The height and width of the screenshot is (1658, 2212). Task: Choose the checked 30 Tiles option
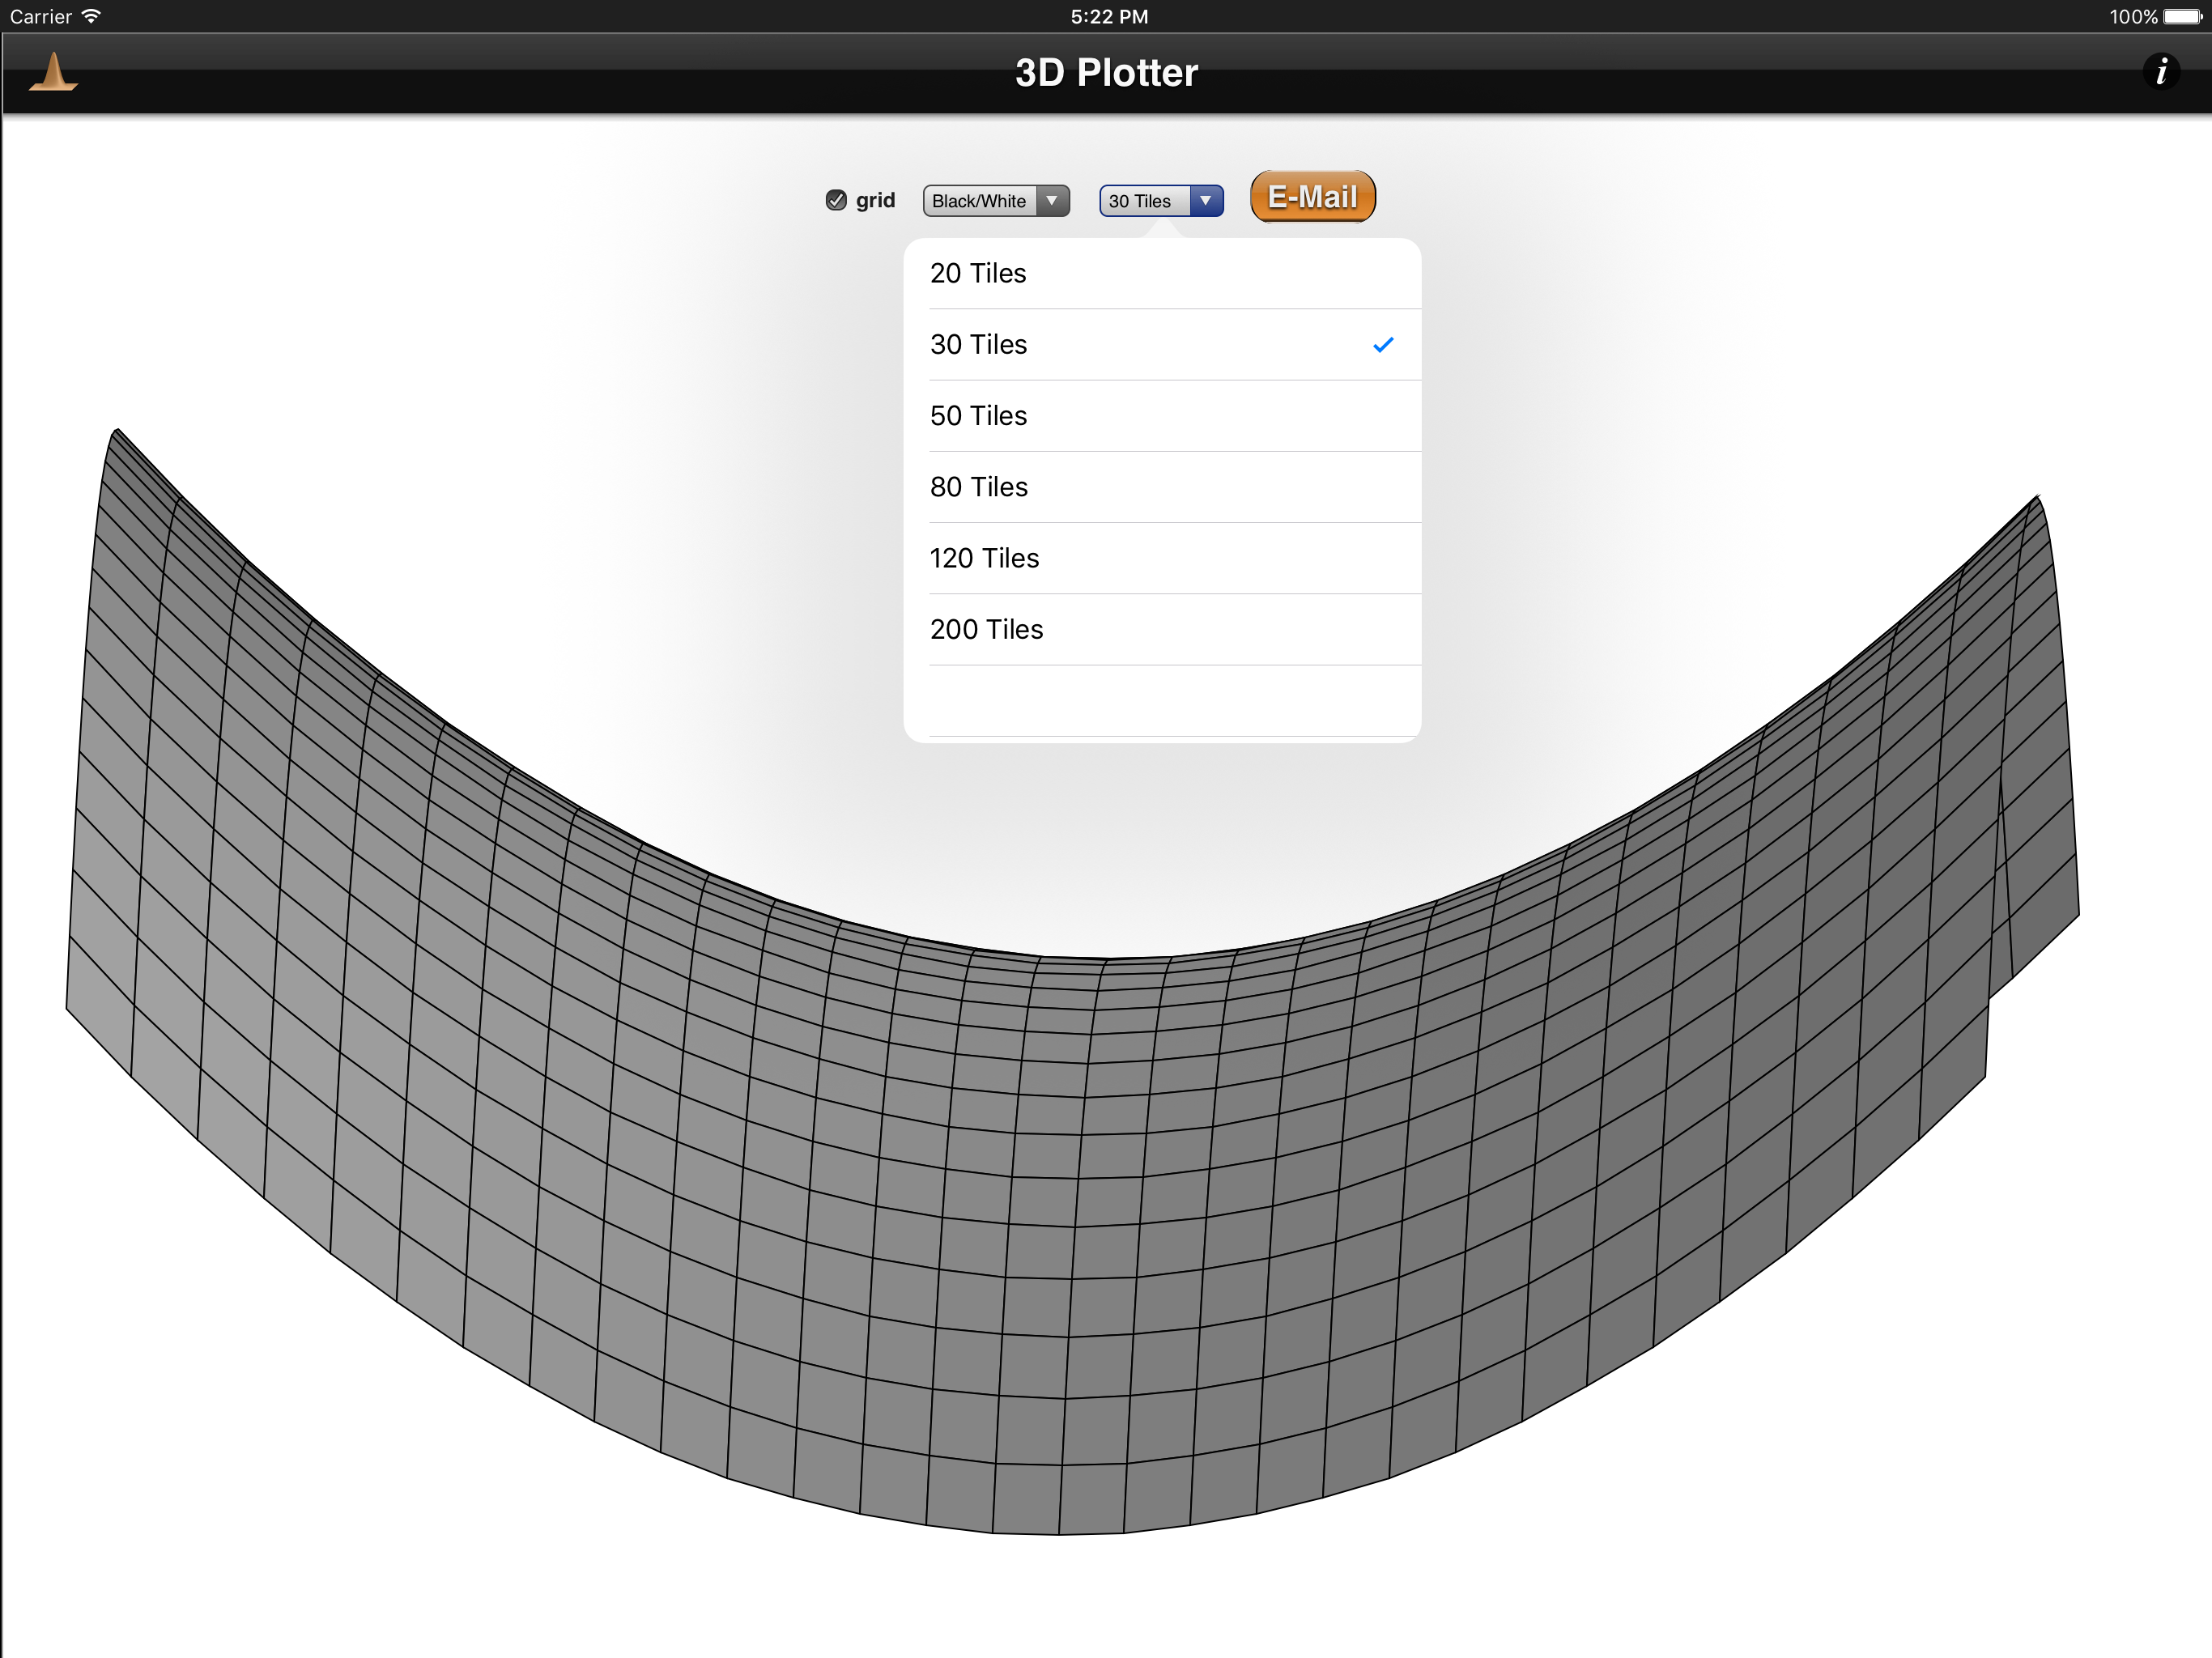pyautogui.click(x=978, y=345)
